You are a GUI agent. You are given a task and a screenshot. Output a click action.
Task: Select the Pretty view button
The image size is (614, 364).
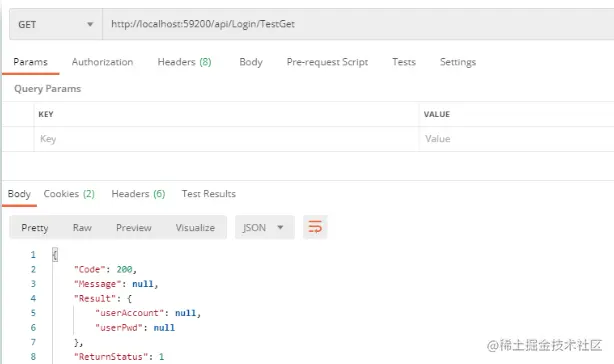pos(35,227)
